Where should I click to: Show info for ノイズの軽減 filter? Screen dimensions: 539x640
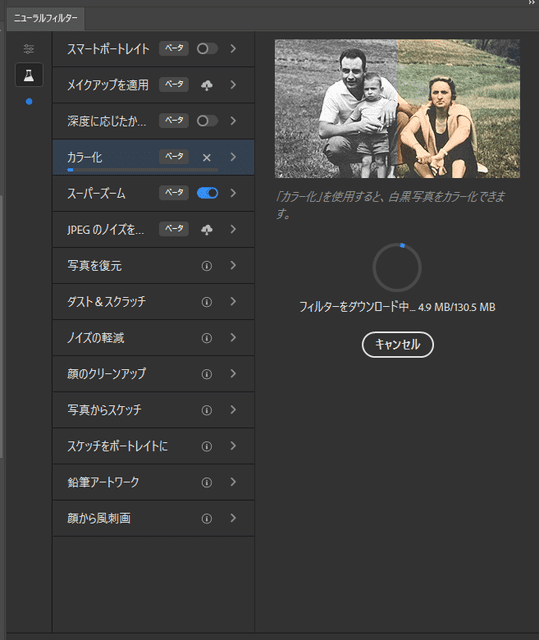(207, 338)
